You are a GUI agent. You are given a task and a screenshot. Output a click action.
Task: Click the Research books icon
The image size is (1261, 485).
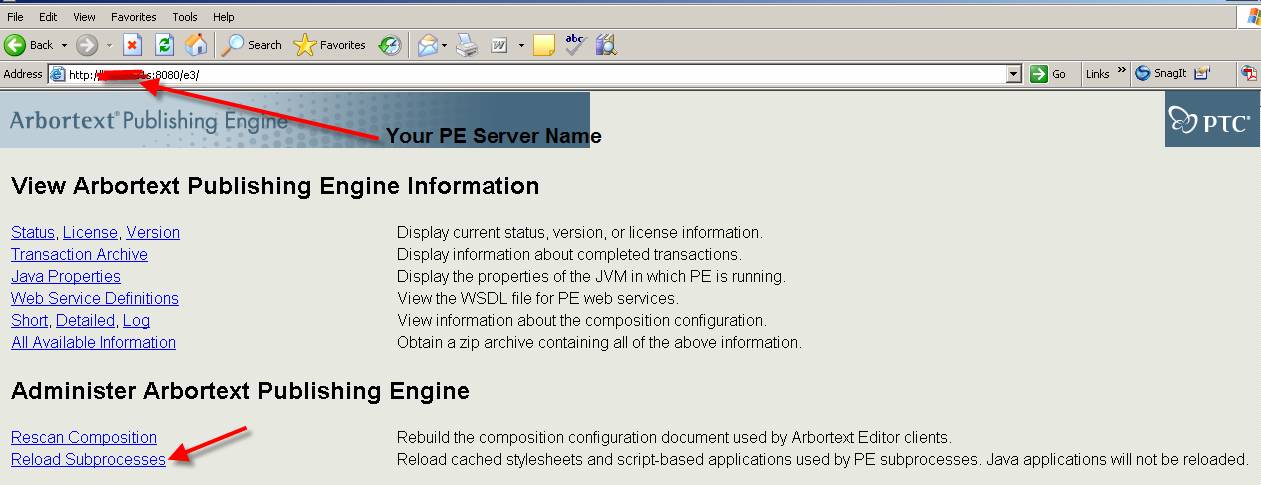pyautogui.click(x=605, y=45)
